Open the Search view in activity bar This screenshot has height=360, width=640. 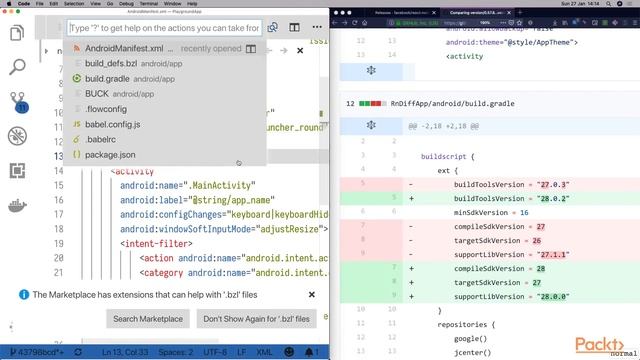tap(17, 67)
